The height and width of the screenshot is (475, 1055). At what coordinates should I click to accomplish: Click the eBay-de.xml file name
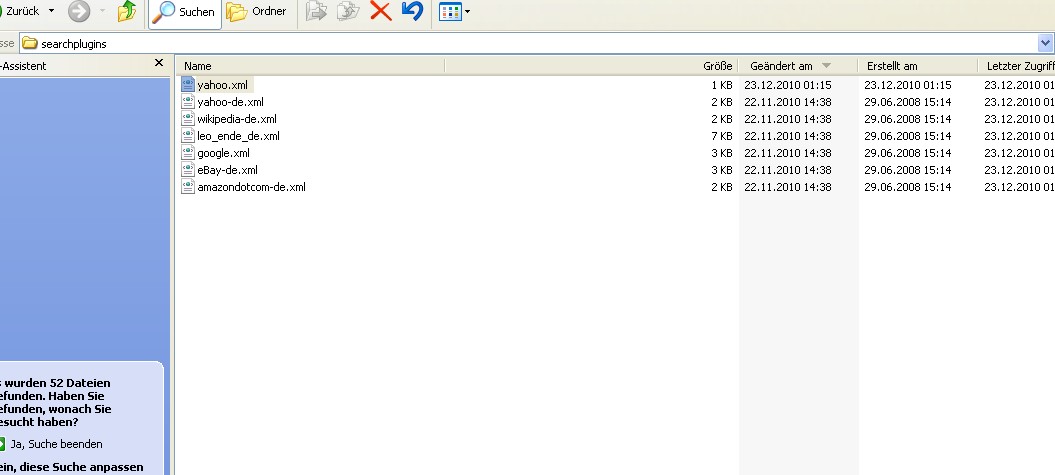(227, 170)
